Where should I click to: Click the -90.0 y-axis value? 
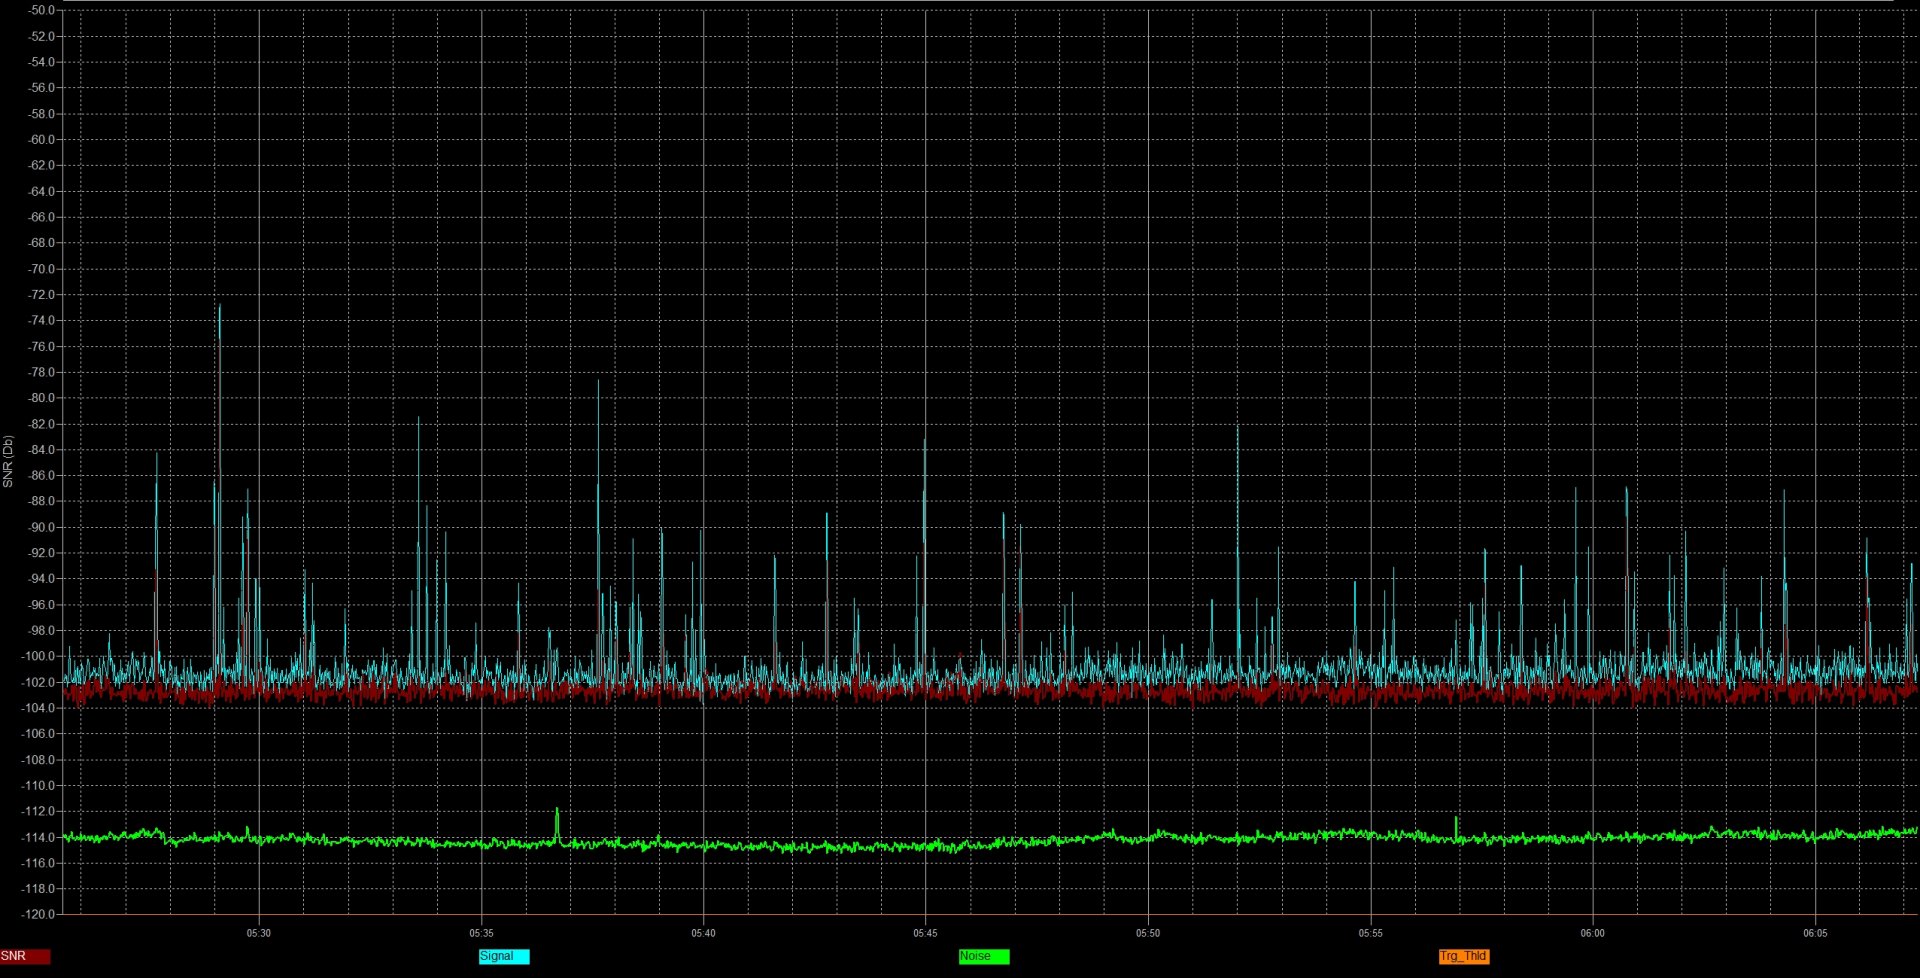[x=40, y=527]
